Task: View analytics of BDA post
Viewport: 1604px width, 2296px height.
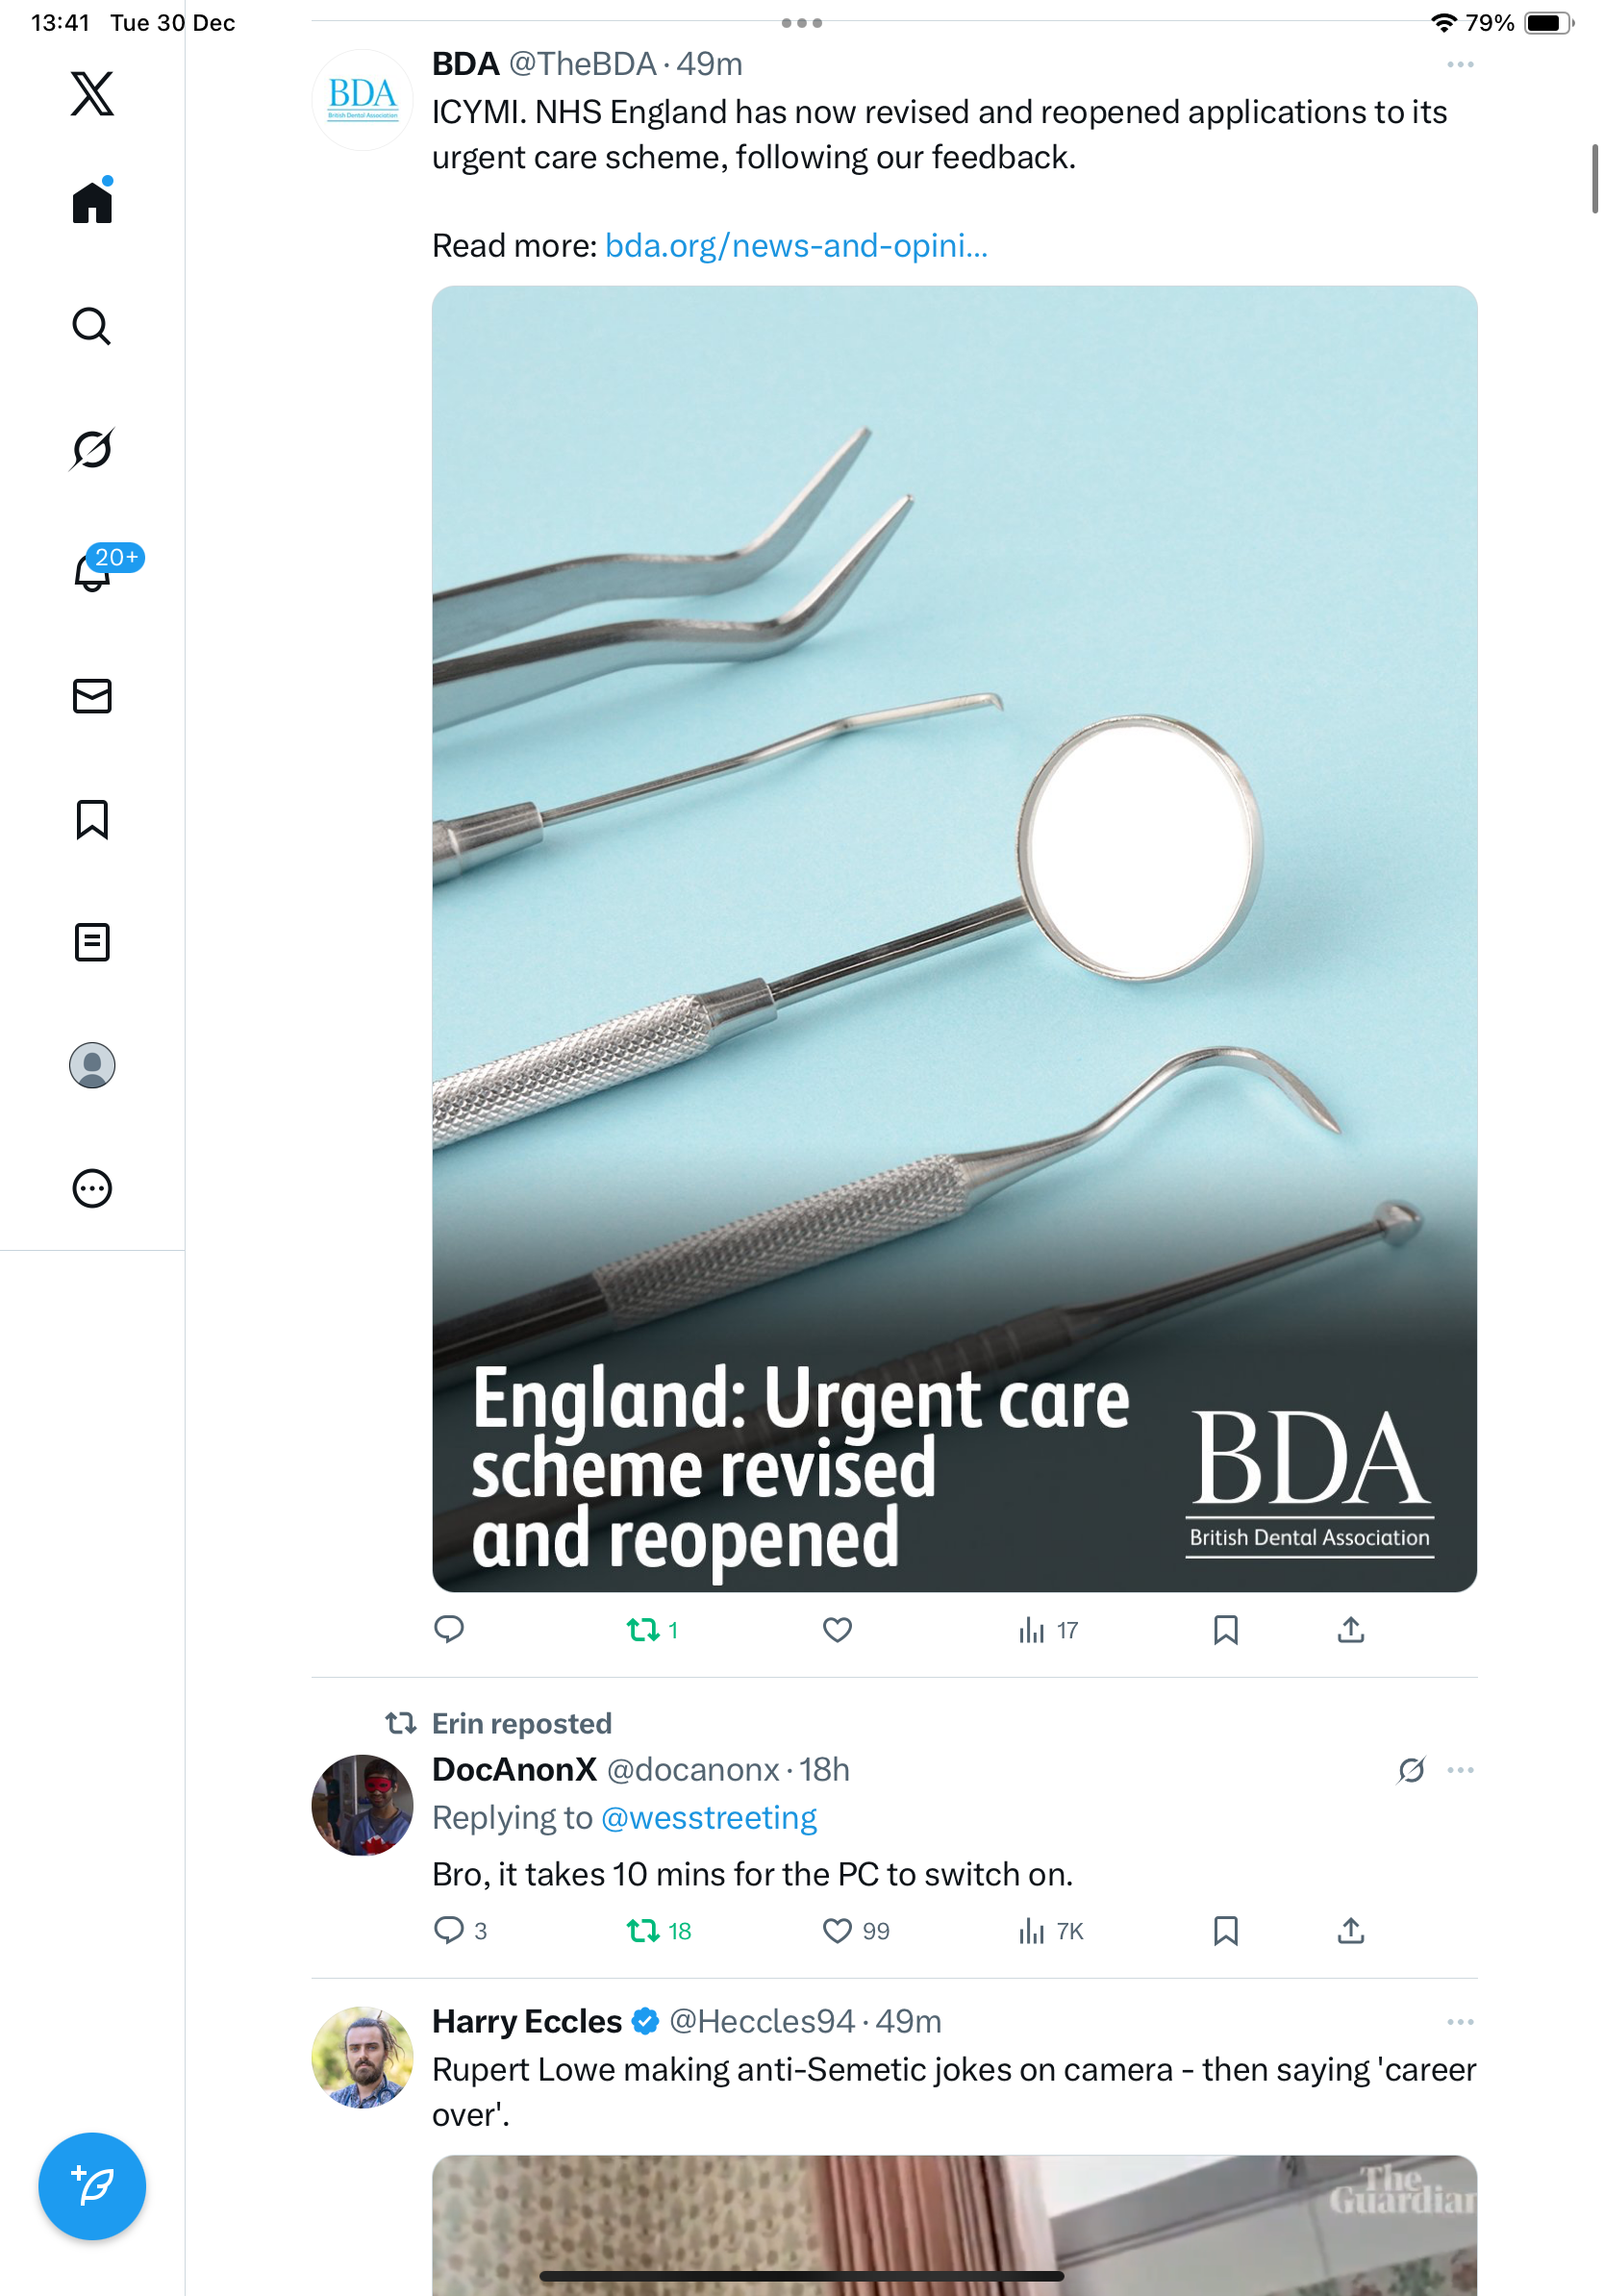Action: tap(1046, 1630)
